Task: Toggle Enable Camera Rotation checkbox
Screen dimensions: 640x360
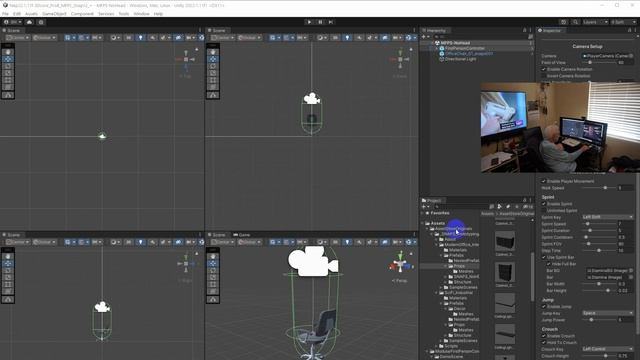Action: tap(544, 69)
